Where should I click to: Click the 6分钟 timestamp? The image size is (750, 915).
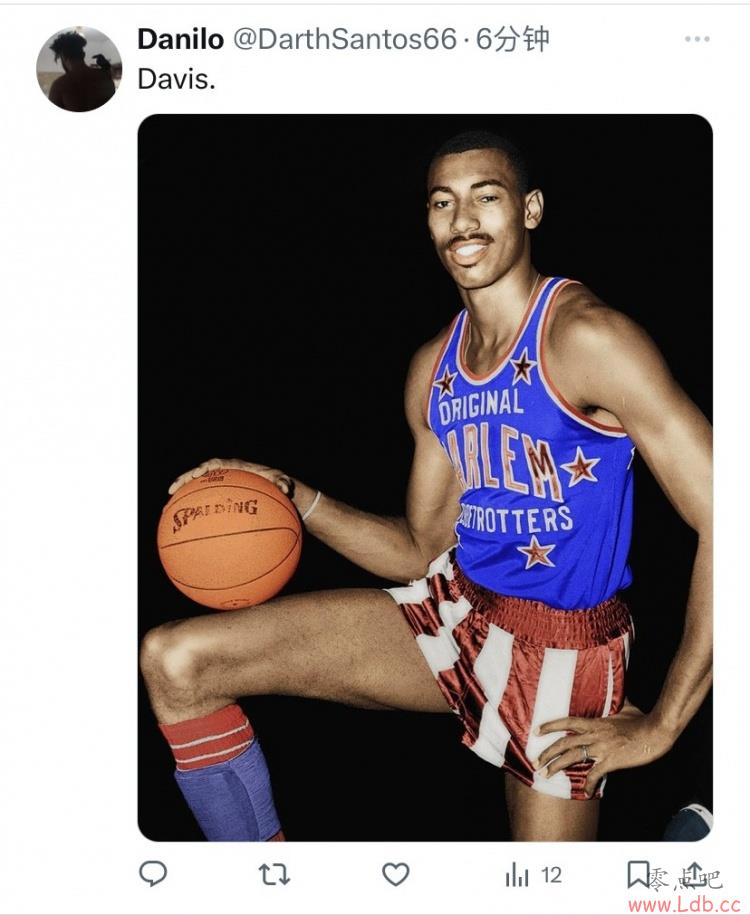pos(512,40)
